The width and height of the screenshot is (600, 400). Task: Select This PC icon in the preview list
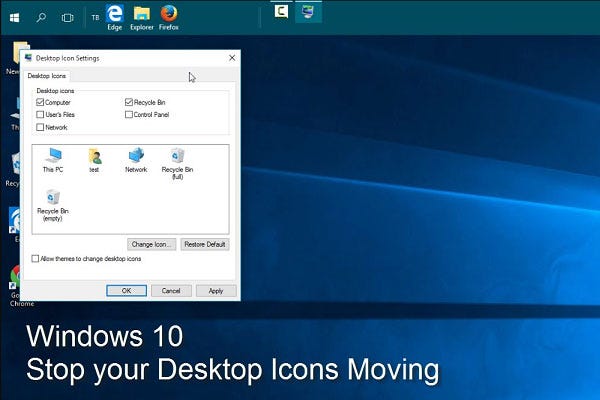tap(53, 160)
